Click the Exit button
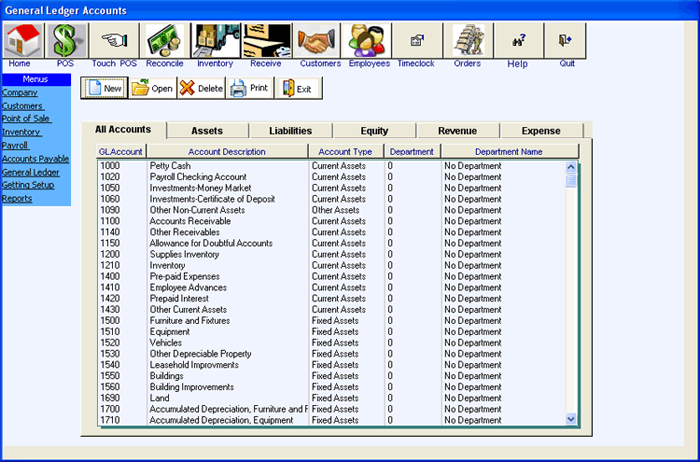700x462 pixels. pyautogui.click(x=298, y=88)
